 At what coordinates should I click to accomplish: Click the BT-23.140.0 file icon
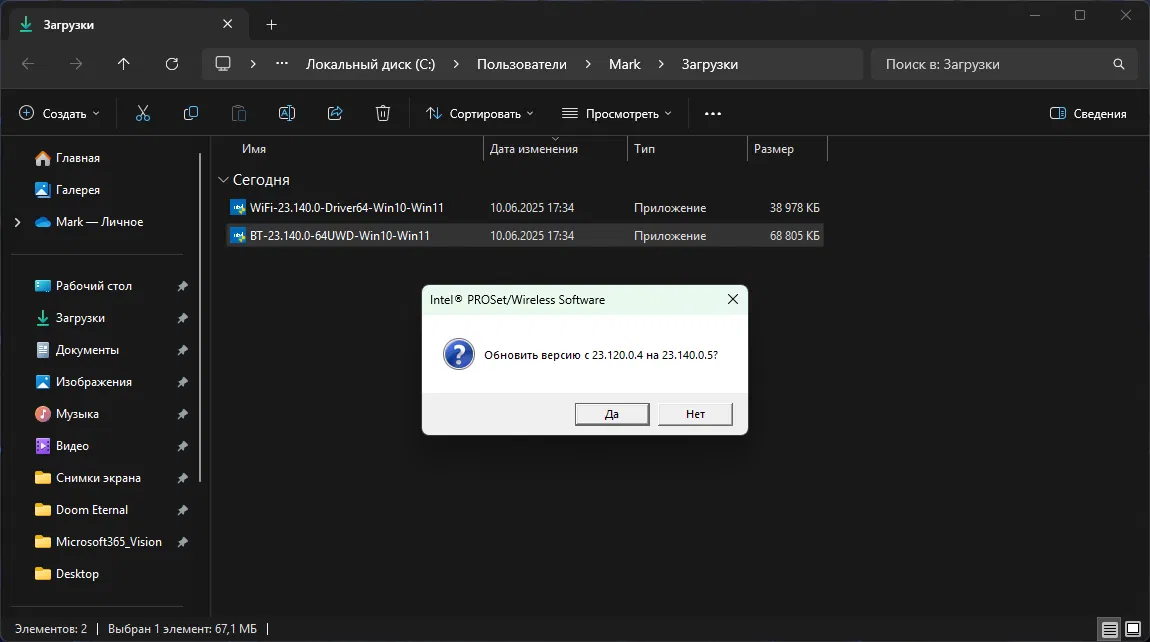(238, 236)
